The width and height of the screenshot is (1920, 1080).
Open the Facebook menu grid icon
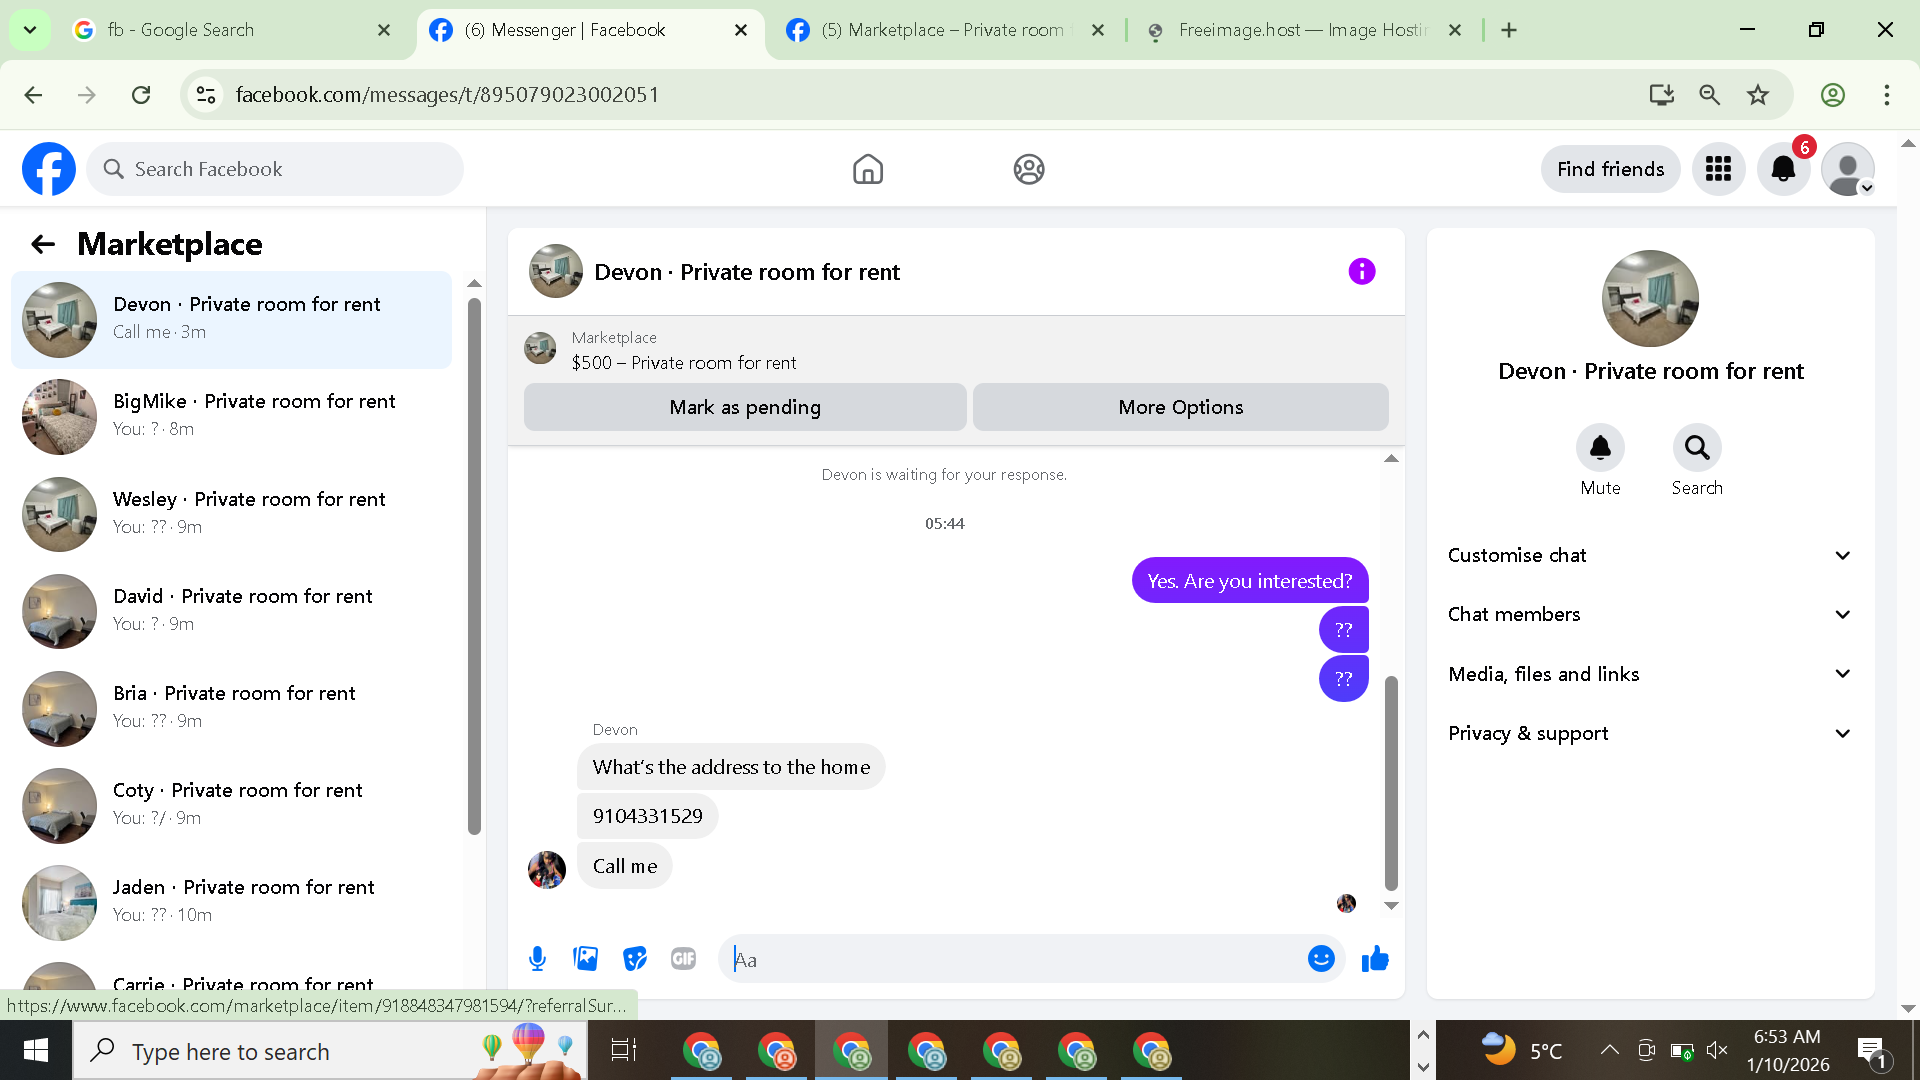click(x=1718, y=169)
